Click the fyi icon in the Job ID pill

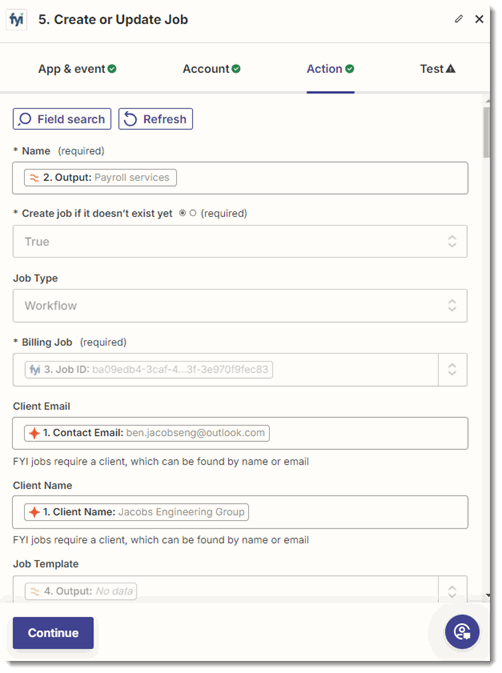[x=35, y=370]
